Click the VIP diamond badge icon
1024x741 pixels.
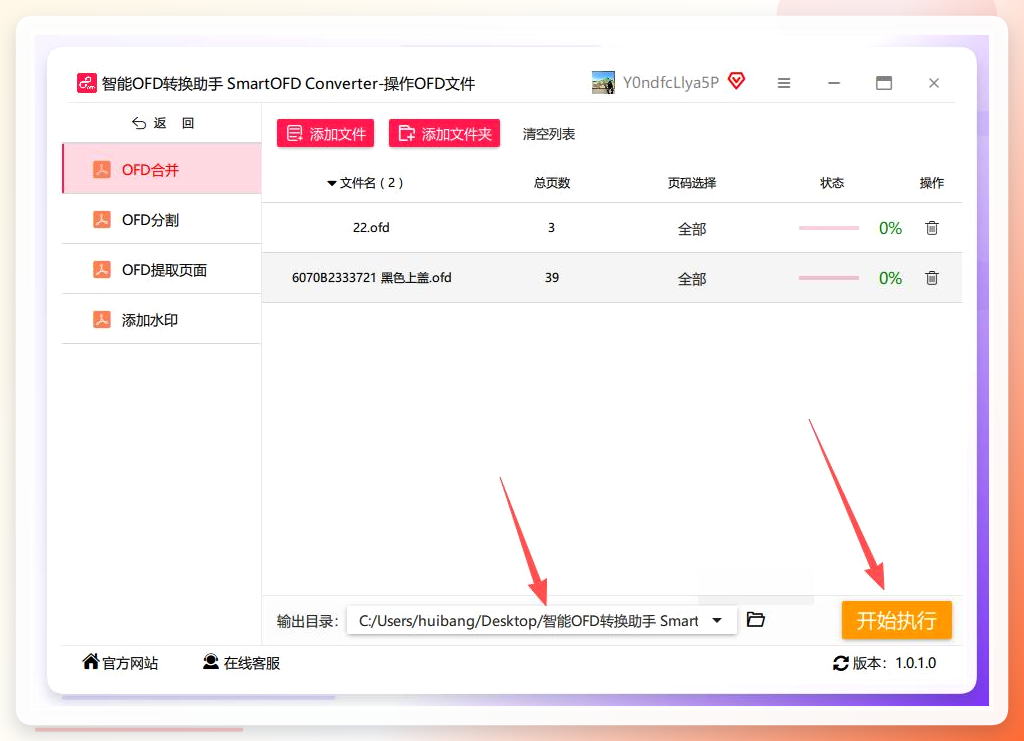[736, 81]
